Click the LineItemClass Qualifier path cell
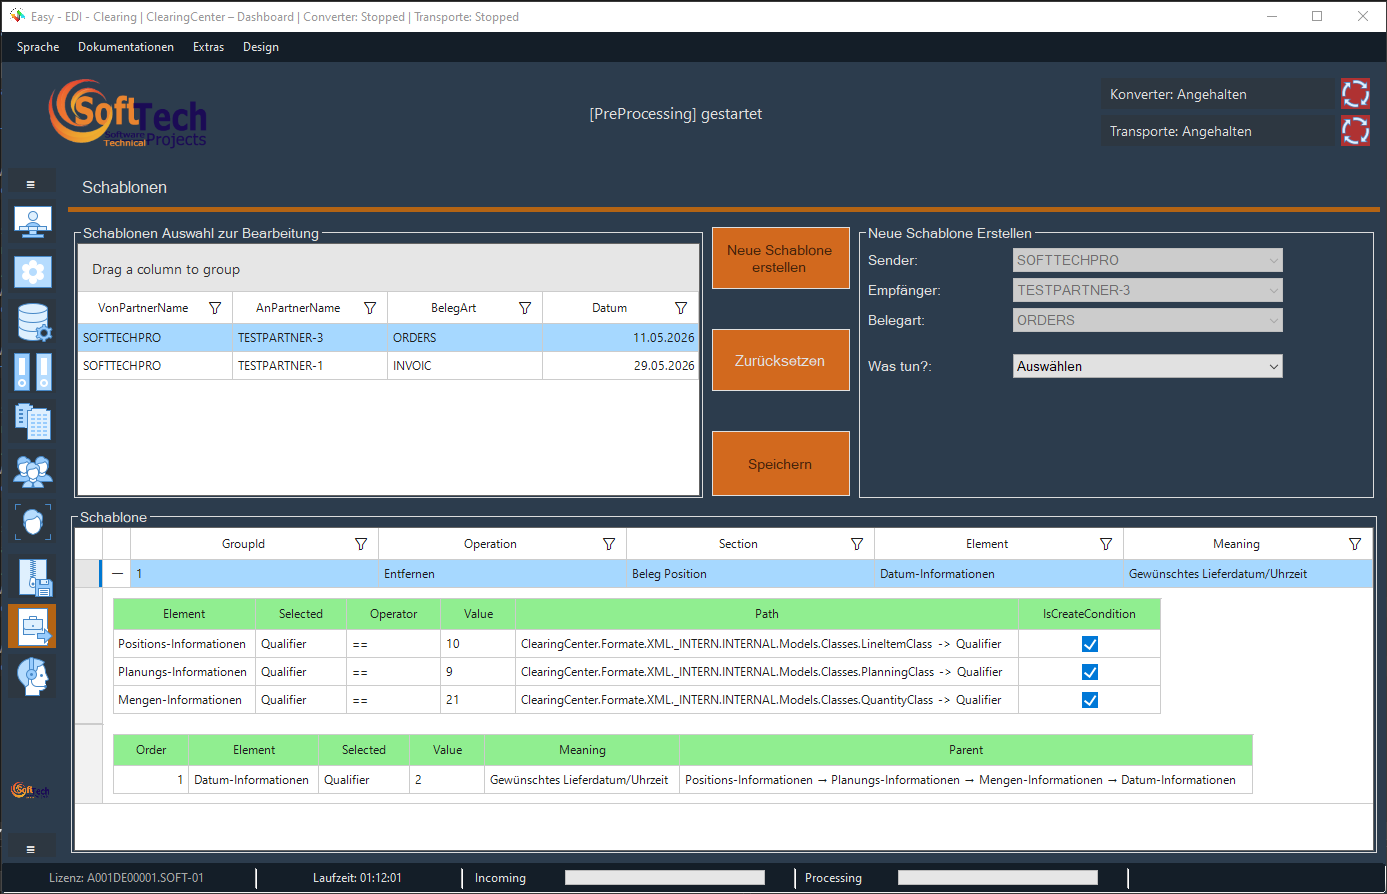 767,644
